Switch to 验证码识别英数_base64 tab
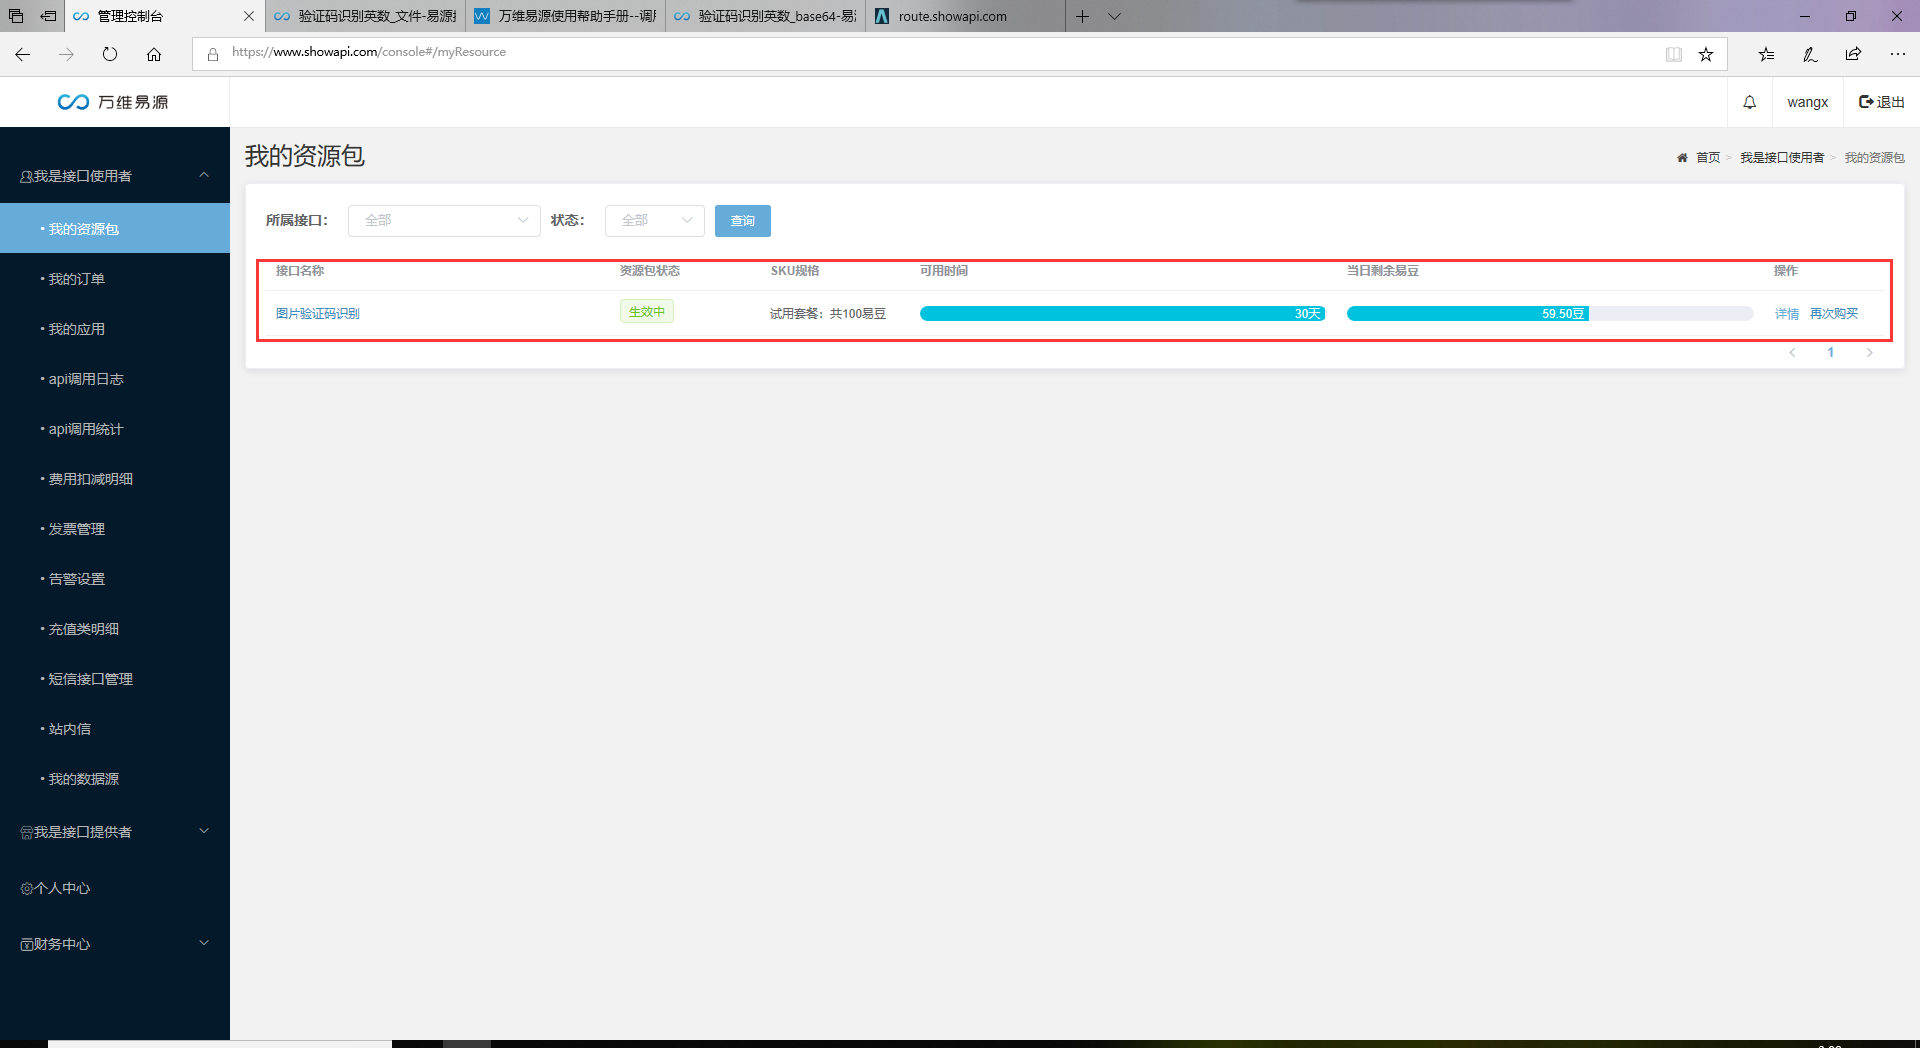This screenshot has height=1048, width=1920. click(x=766, y=16)
